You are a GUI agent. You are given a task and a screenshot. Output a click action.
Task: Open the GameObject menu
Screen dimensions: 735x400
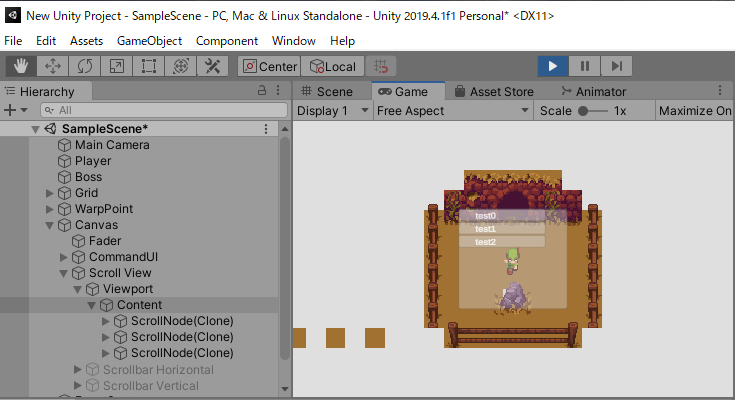(x=150, y=41)
